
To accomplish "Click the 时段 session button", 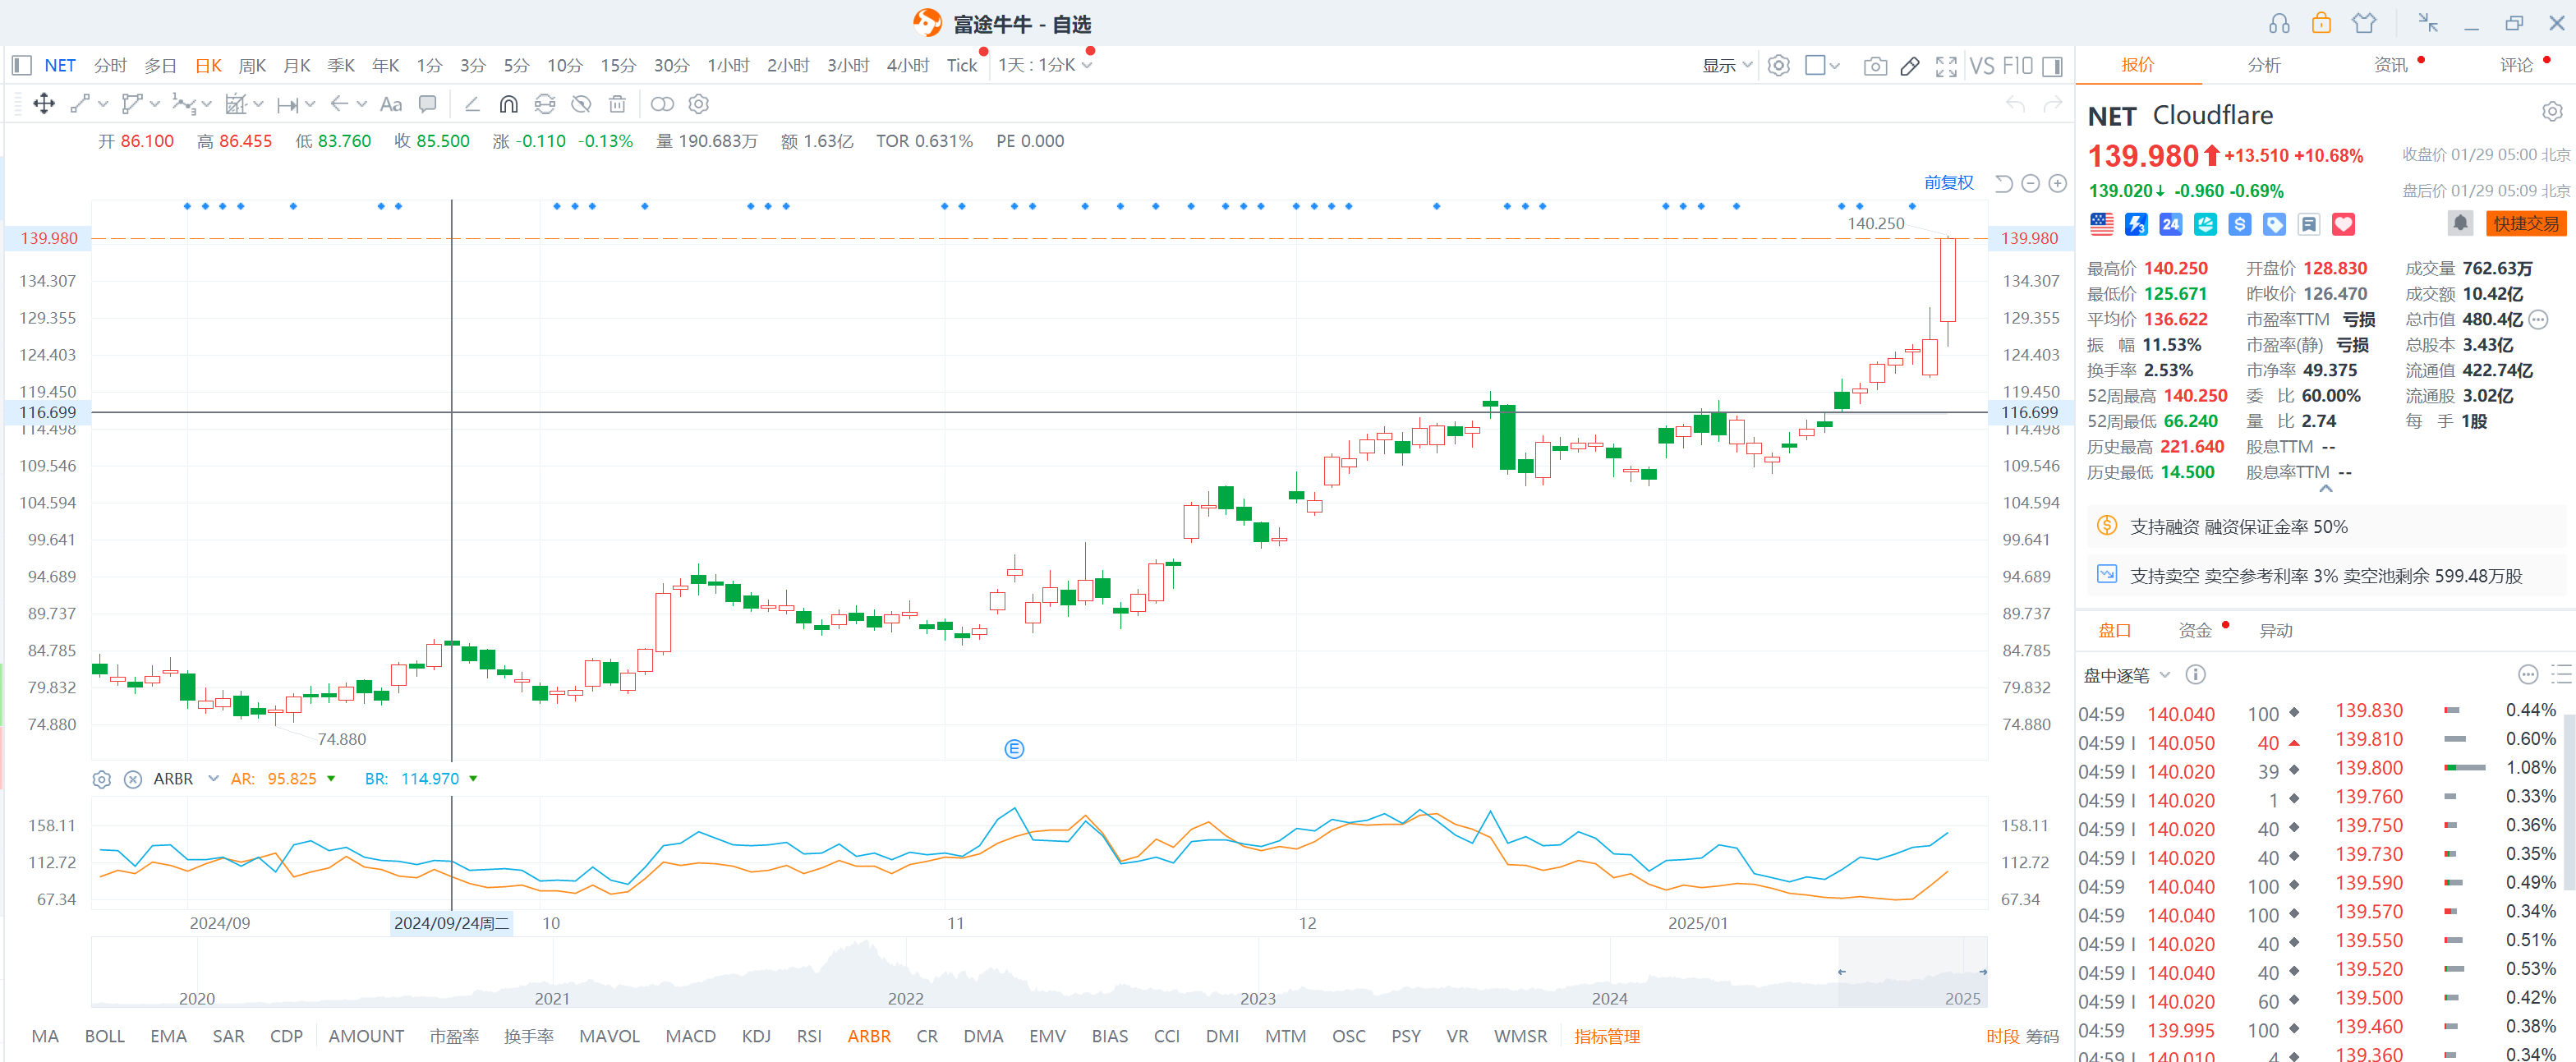I will (2002, 1037).
